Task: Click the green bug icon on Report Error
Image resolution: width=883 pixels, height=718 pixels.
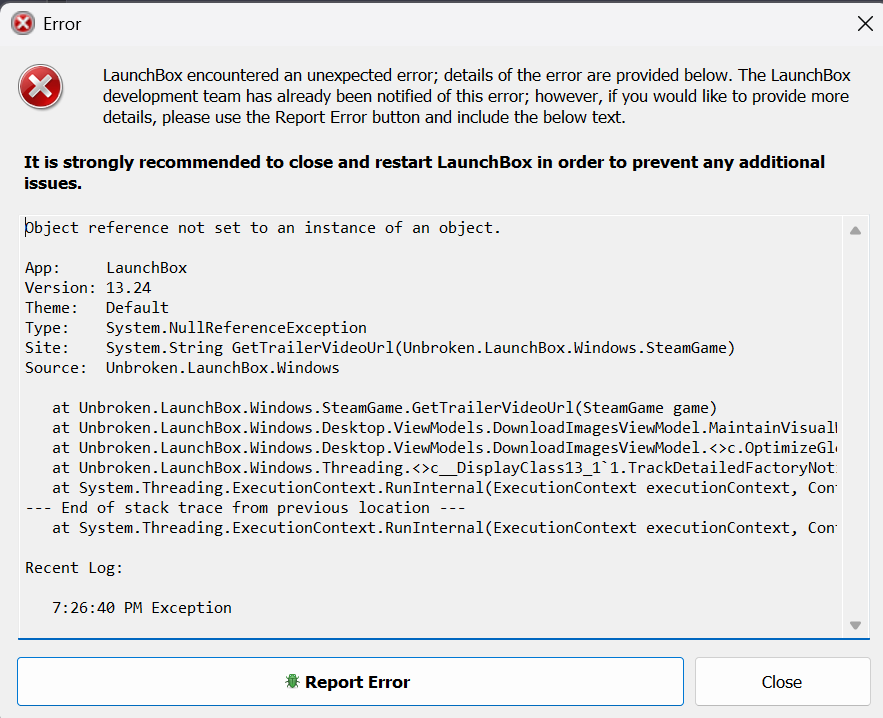Action: (x=293, y=682)
